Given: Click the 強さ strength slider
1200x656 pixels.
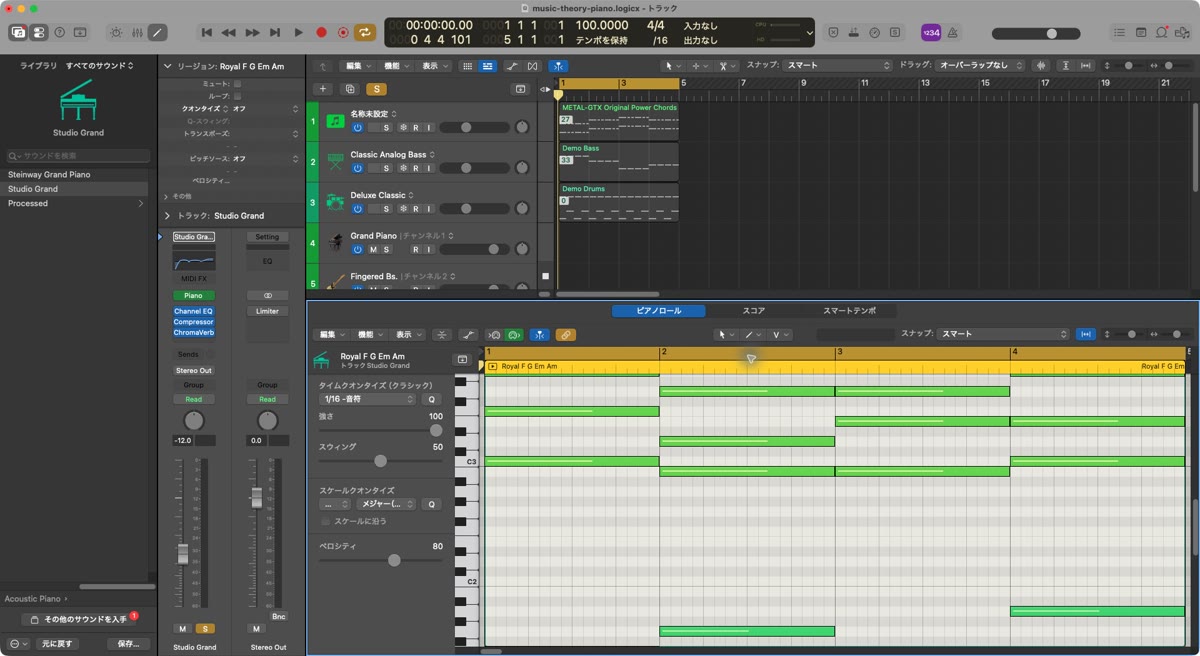Looking at the screenshot, I should (380, 430).
